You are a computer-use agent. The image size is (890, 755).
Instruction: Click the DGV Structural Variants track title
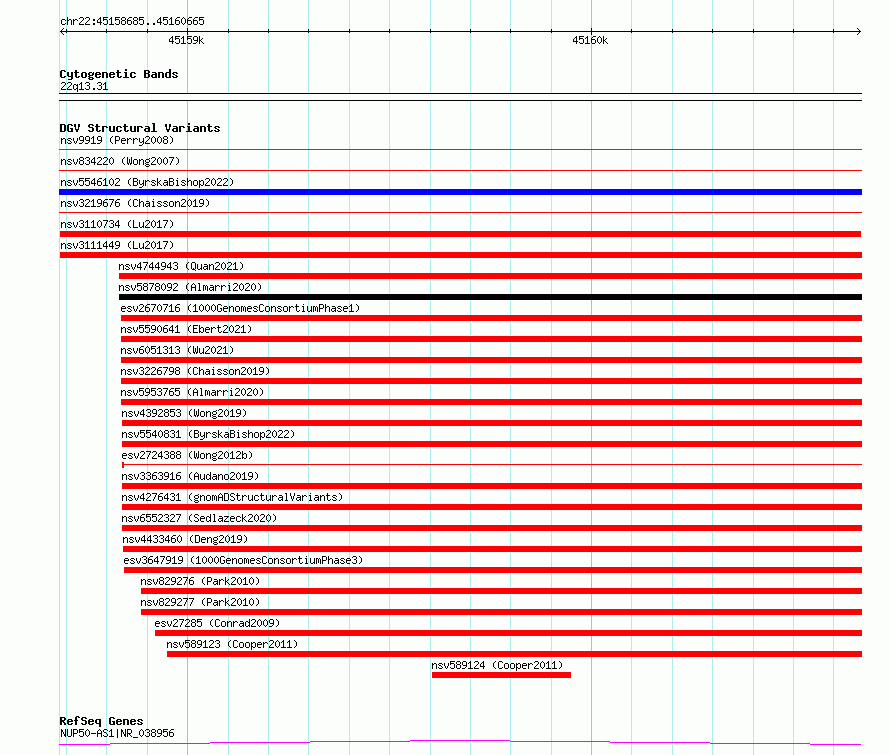140,128
